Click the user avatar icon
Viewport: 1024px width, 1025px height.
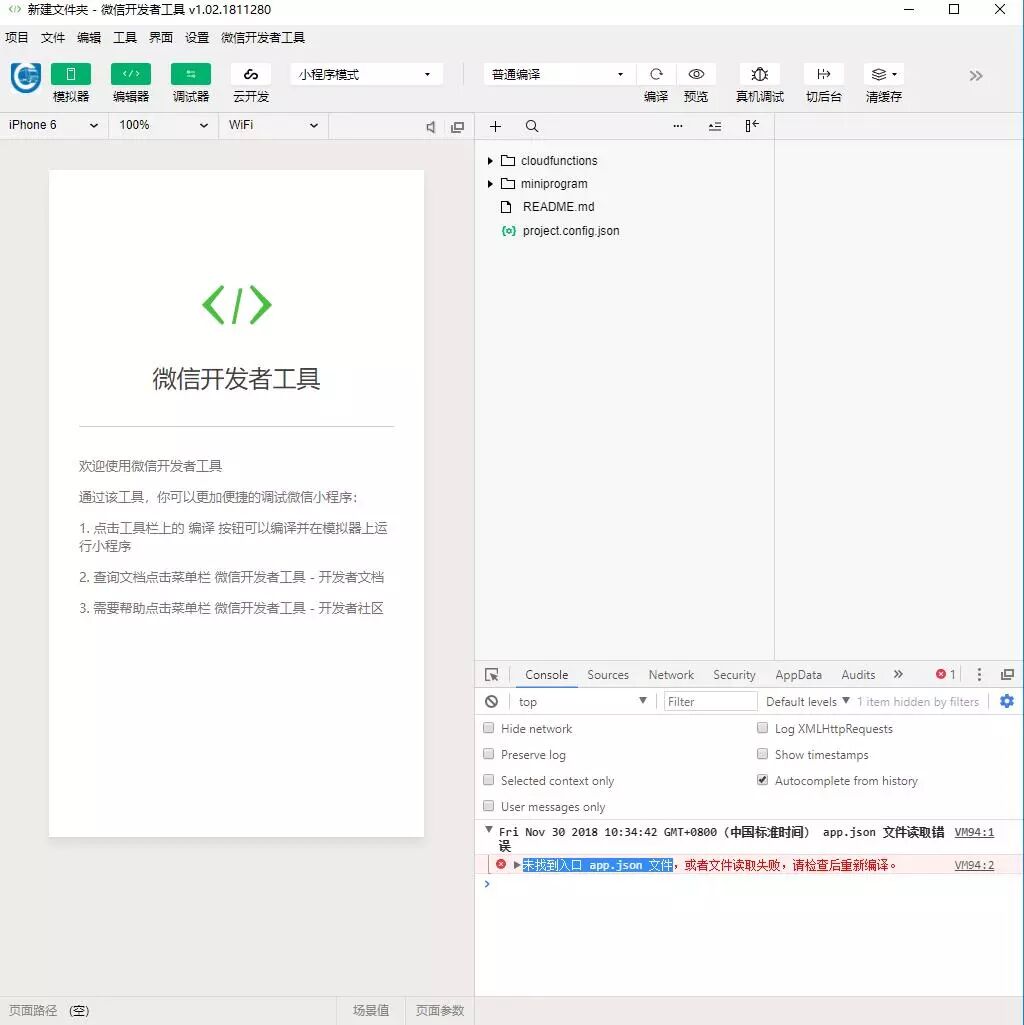[x=26, y=77]
